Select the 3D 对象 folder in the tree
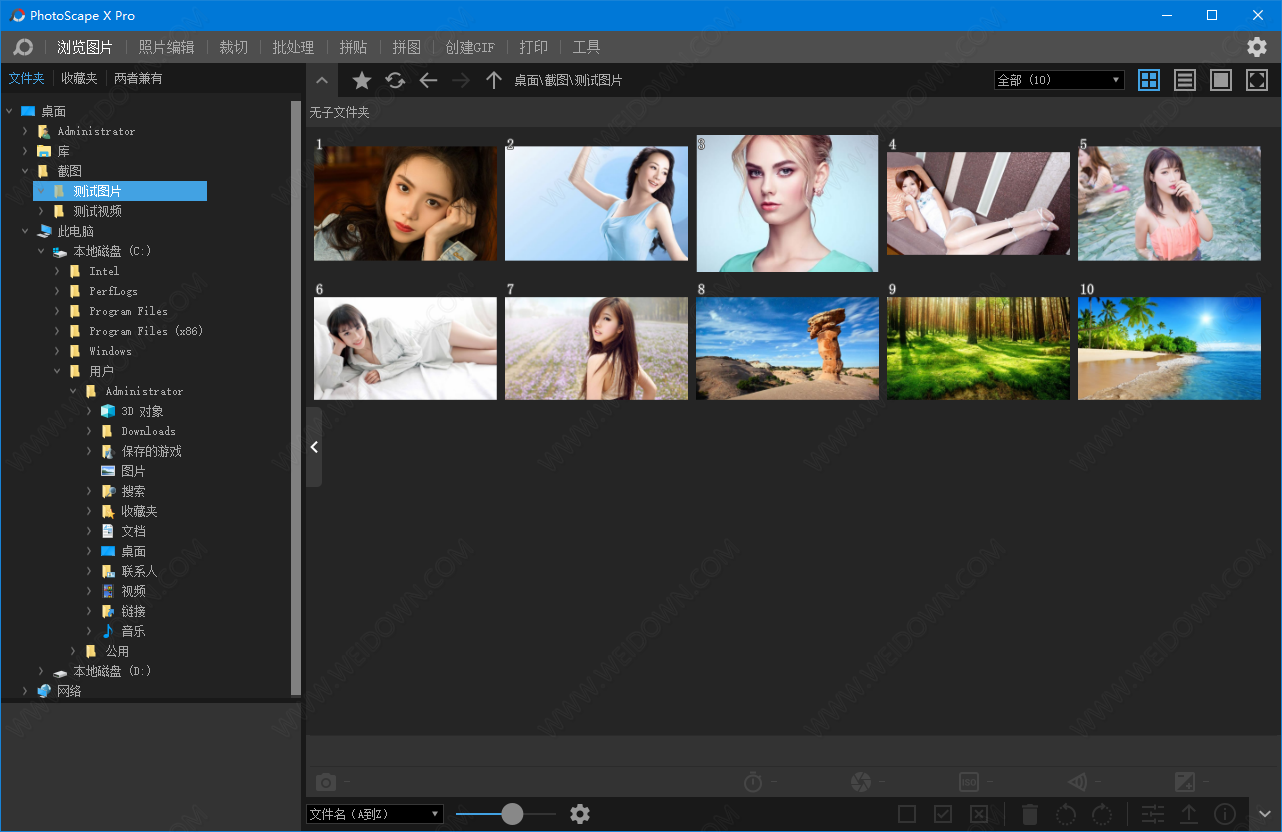 142,411
